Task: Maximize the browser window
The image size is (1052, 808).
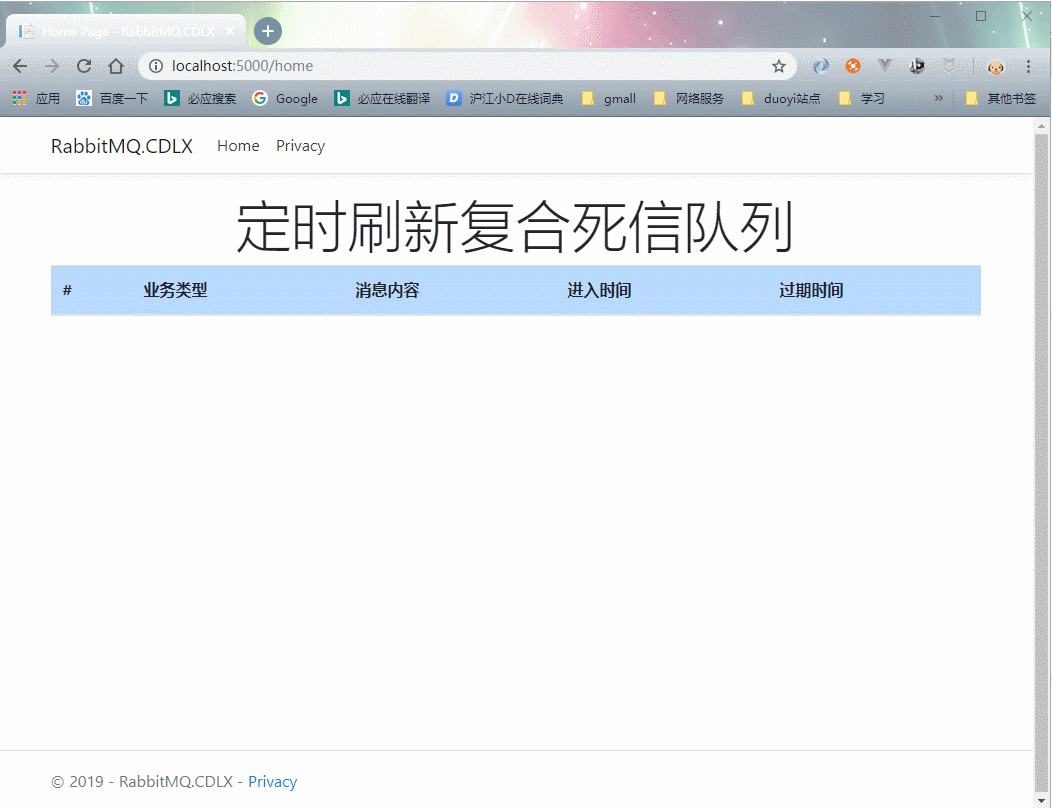Action: pyautogui.click(x=981, y=16)
